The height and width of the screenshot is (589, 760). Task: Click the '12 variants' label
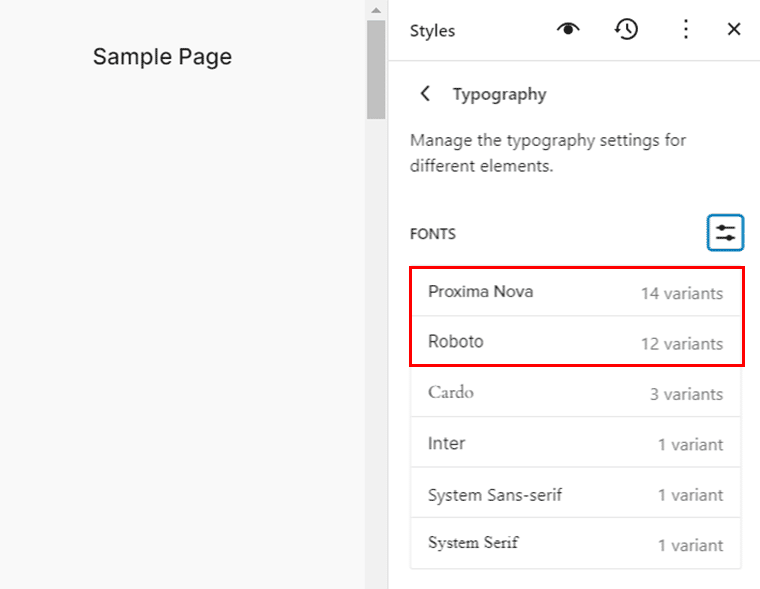point(682,344)
